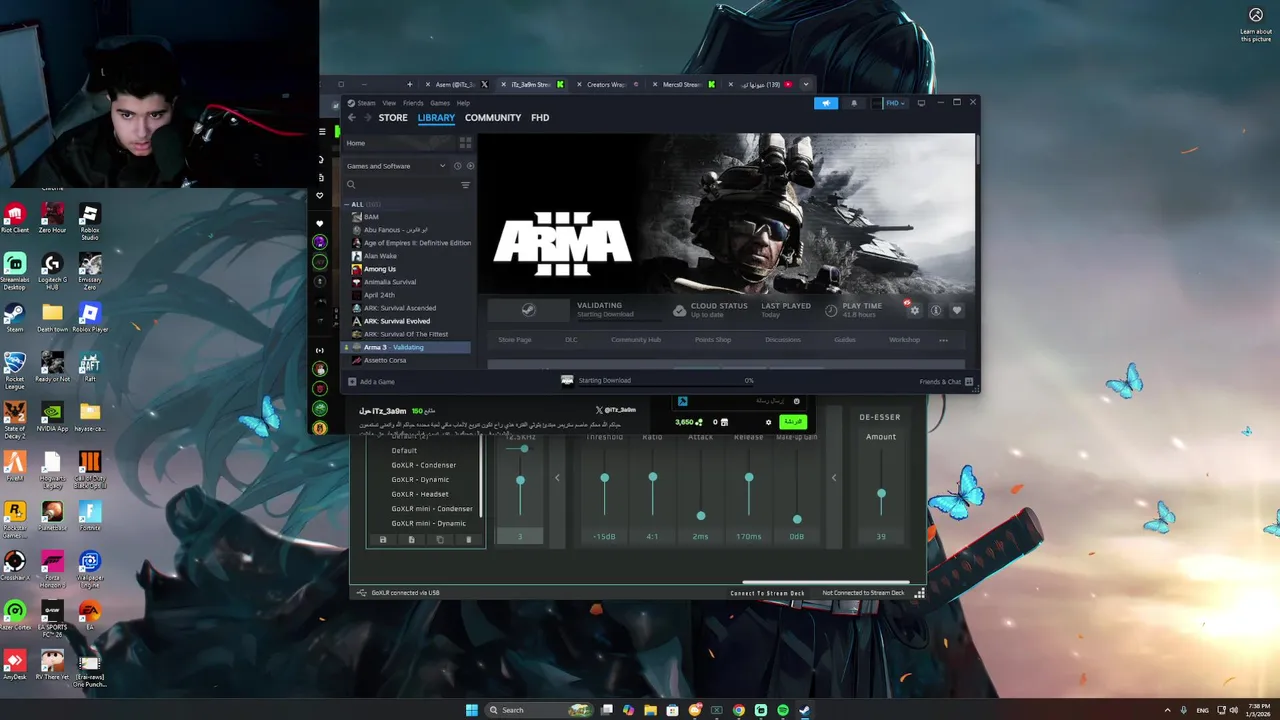Toggle Steam recent games clock filter
1280x720 pixels.
[457, 166]
